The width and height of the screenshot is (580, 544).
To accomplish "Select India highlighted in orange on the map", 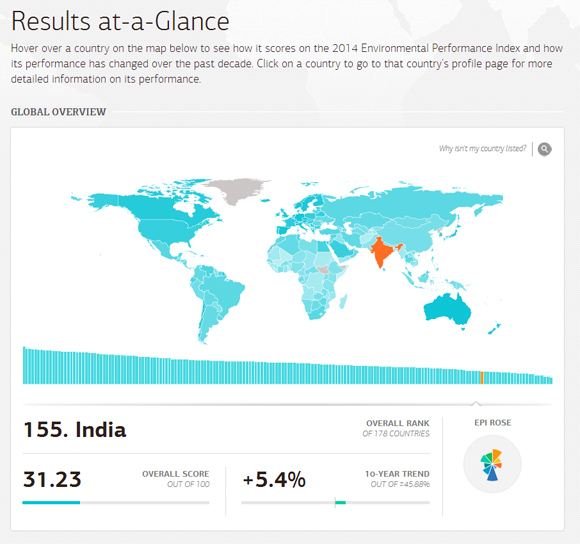I will tap(383, 252).
